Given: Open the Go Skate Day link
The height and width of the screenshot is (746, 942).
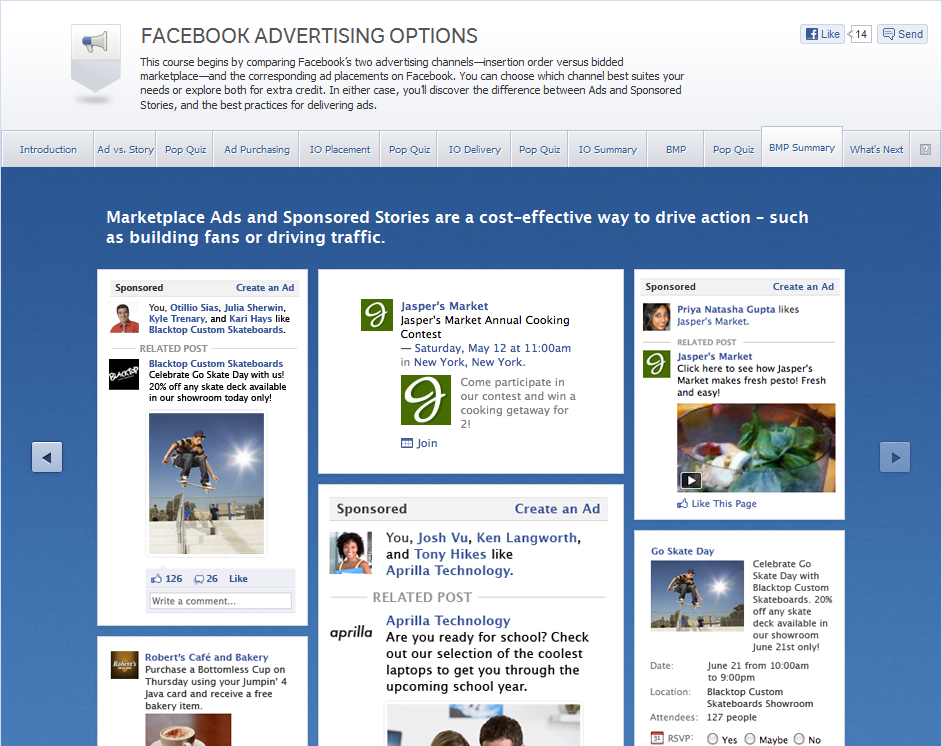Looking at the screenshot, I should point(682,551).
